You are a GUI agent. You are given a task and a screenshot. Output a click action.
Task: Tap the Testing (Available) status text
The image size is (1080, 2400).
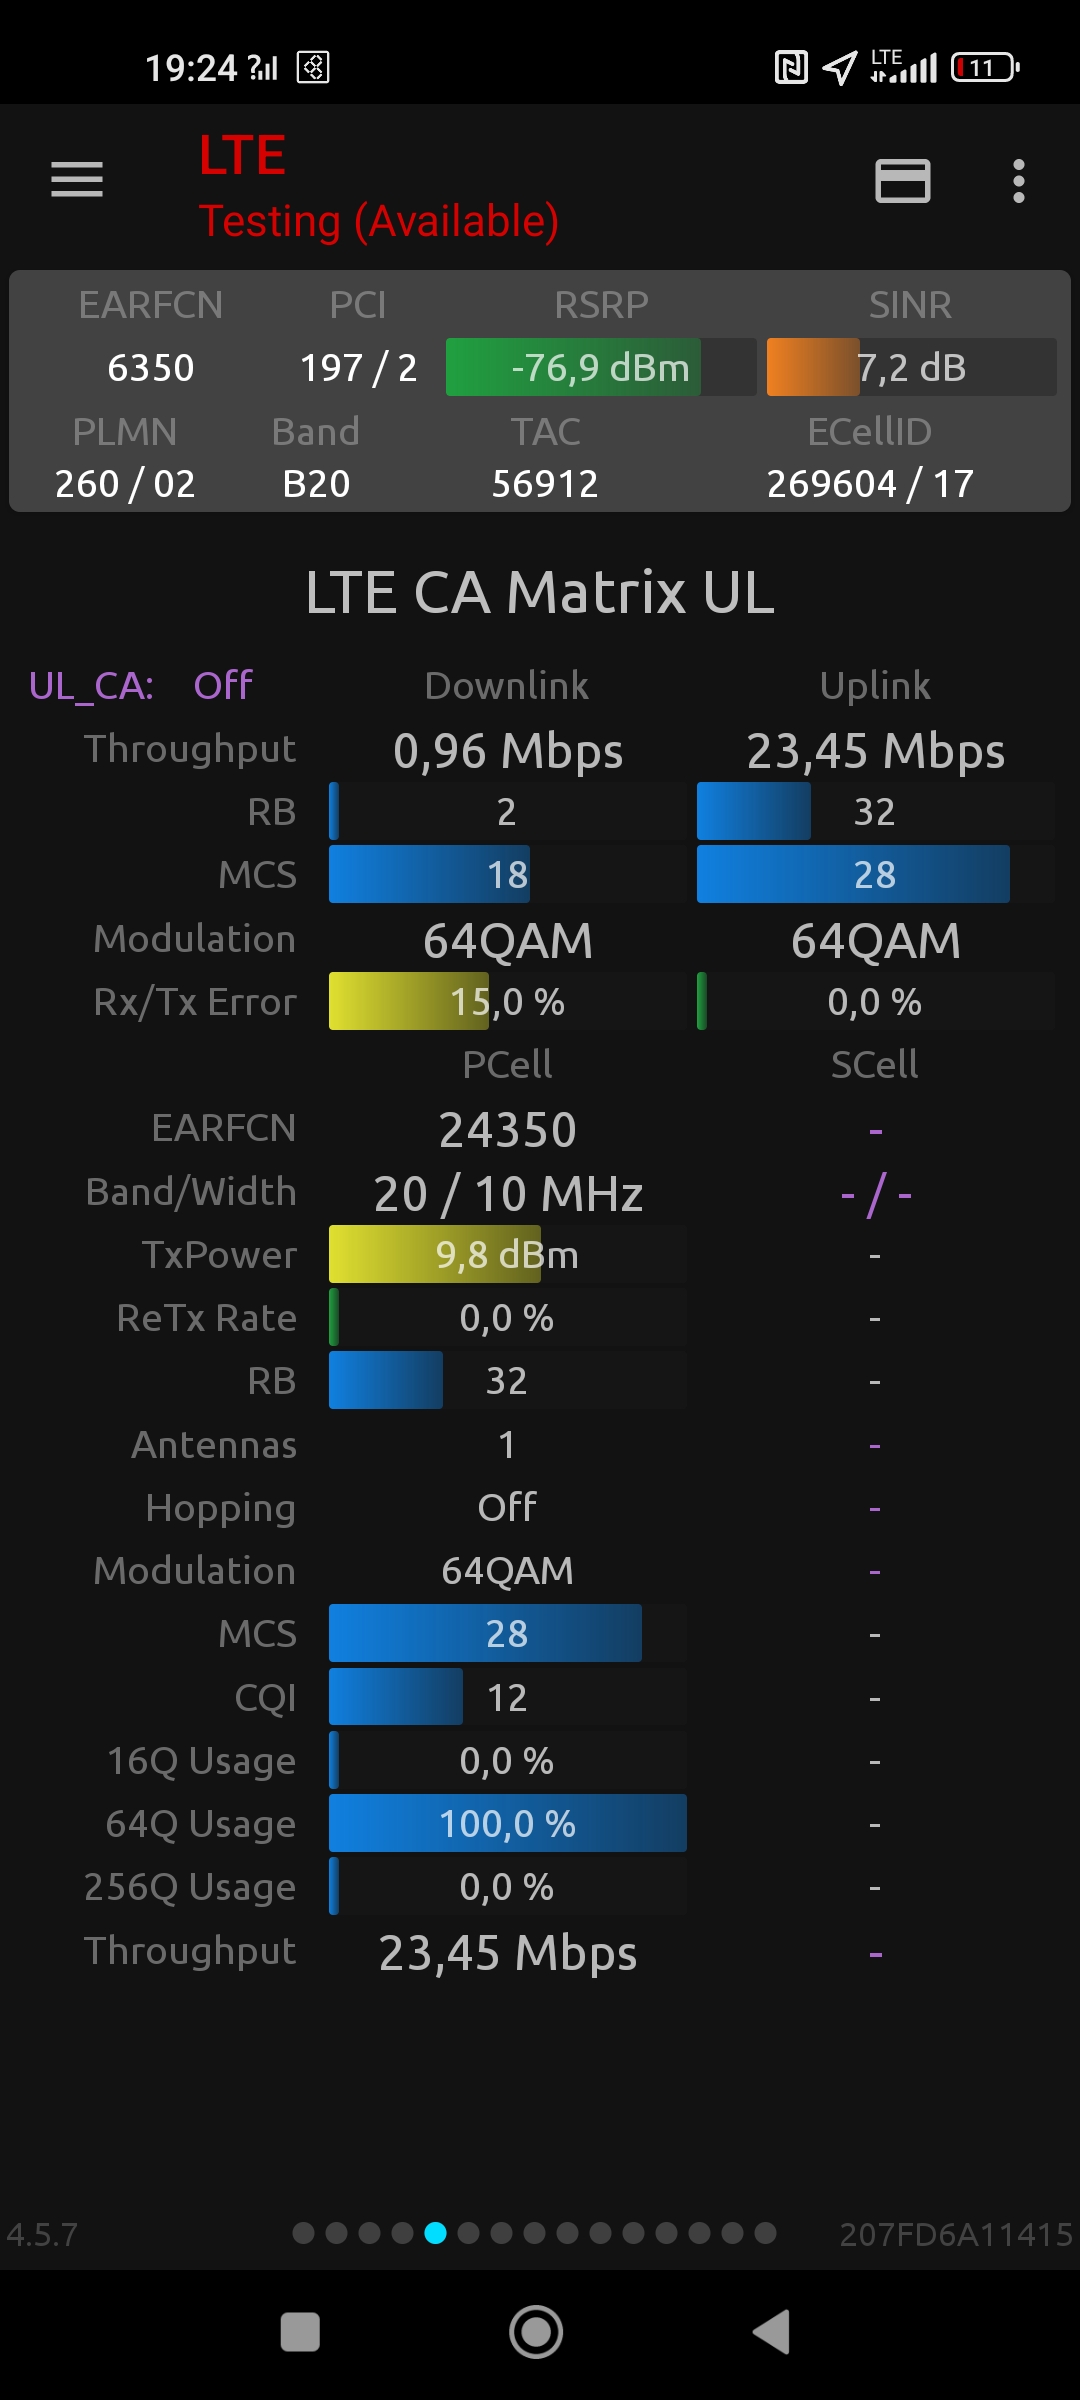coord(378,221)
